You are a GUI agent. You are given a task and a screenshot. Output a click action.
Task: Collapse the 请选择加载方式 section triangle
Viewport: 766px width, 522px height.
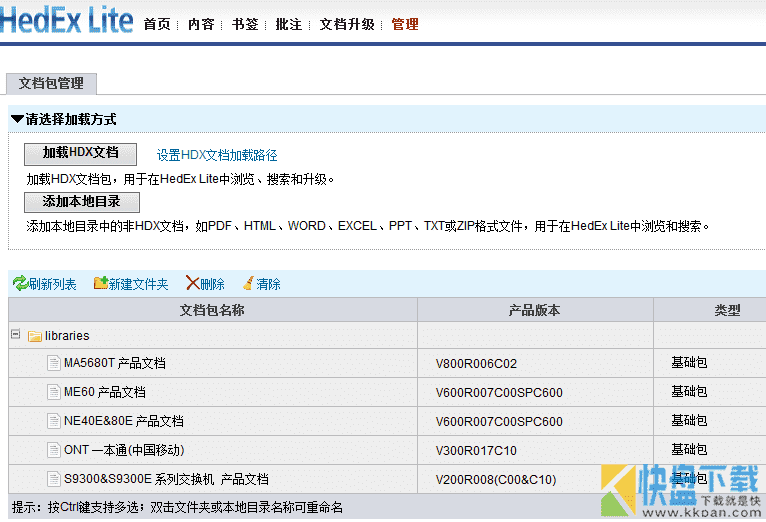coord(17,119)
